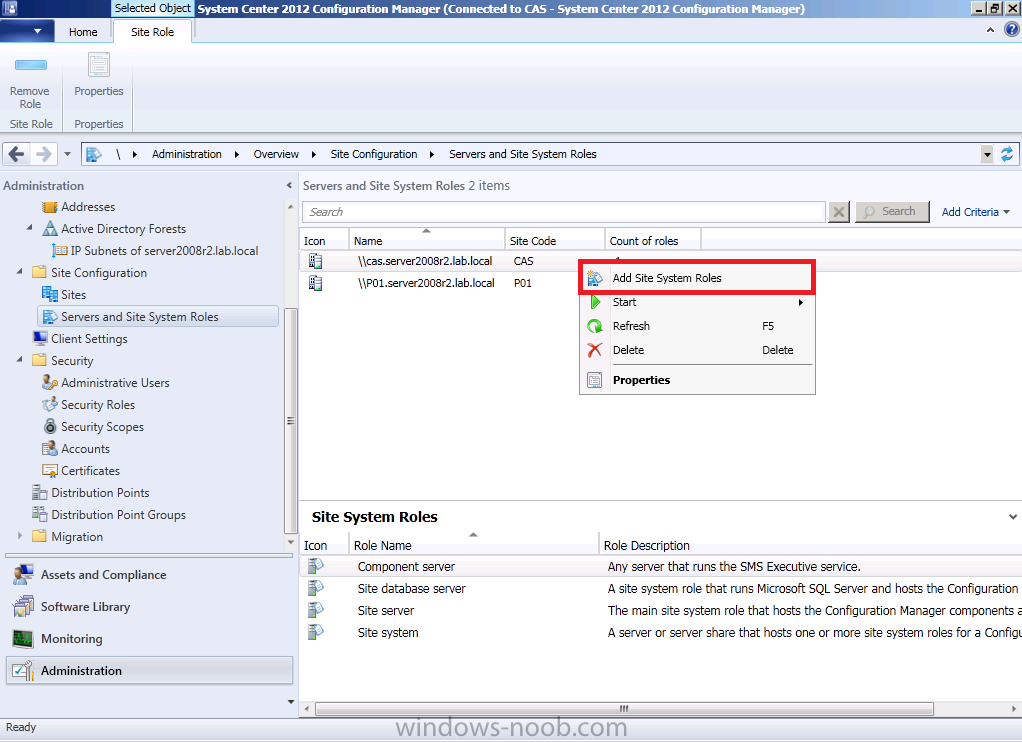The height and width of the screenshot is (742, 1022).
Task: Click the Distribution Points icon
Action: [x=40, y=493]
